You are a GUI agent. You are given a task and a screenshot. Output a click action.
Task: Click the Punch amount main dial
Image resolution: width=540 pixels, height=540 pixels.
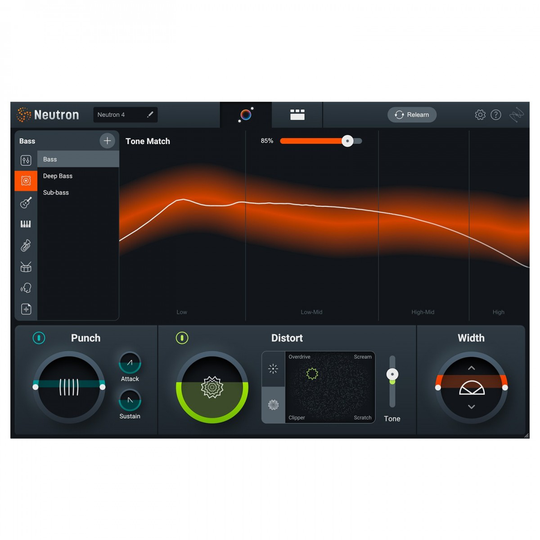pos(69,387)
